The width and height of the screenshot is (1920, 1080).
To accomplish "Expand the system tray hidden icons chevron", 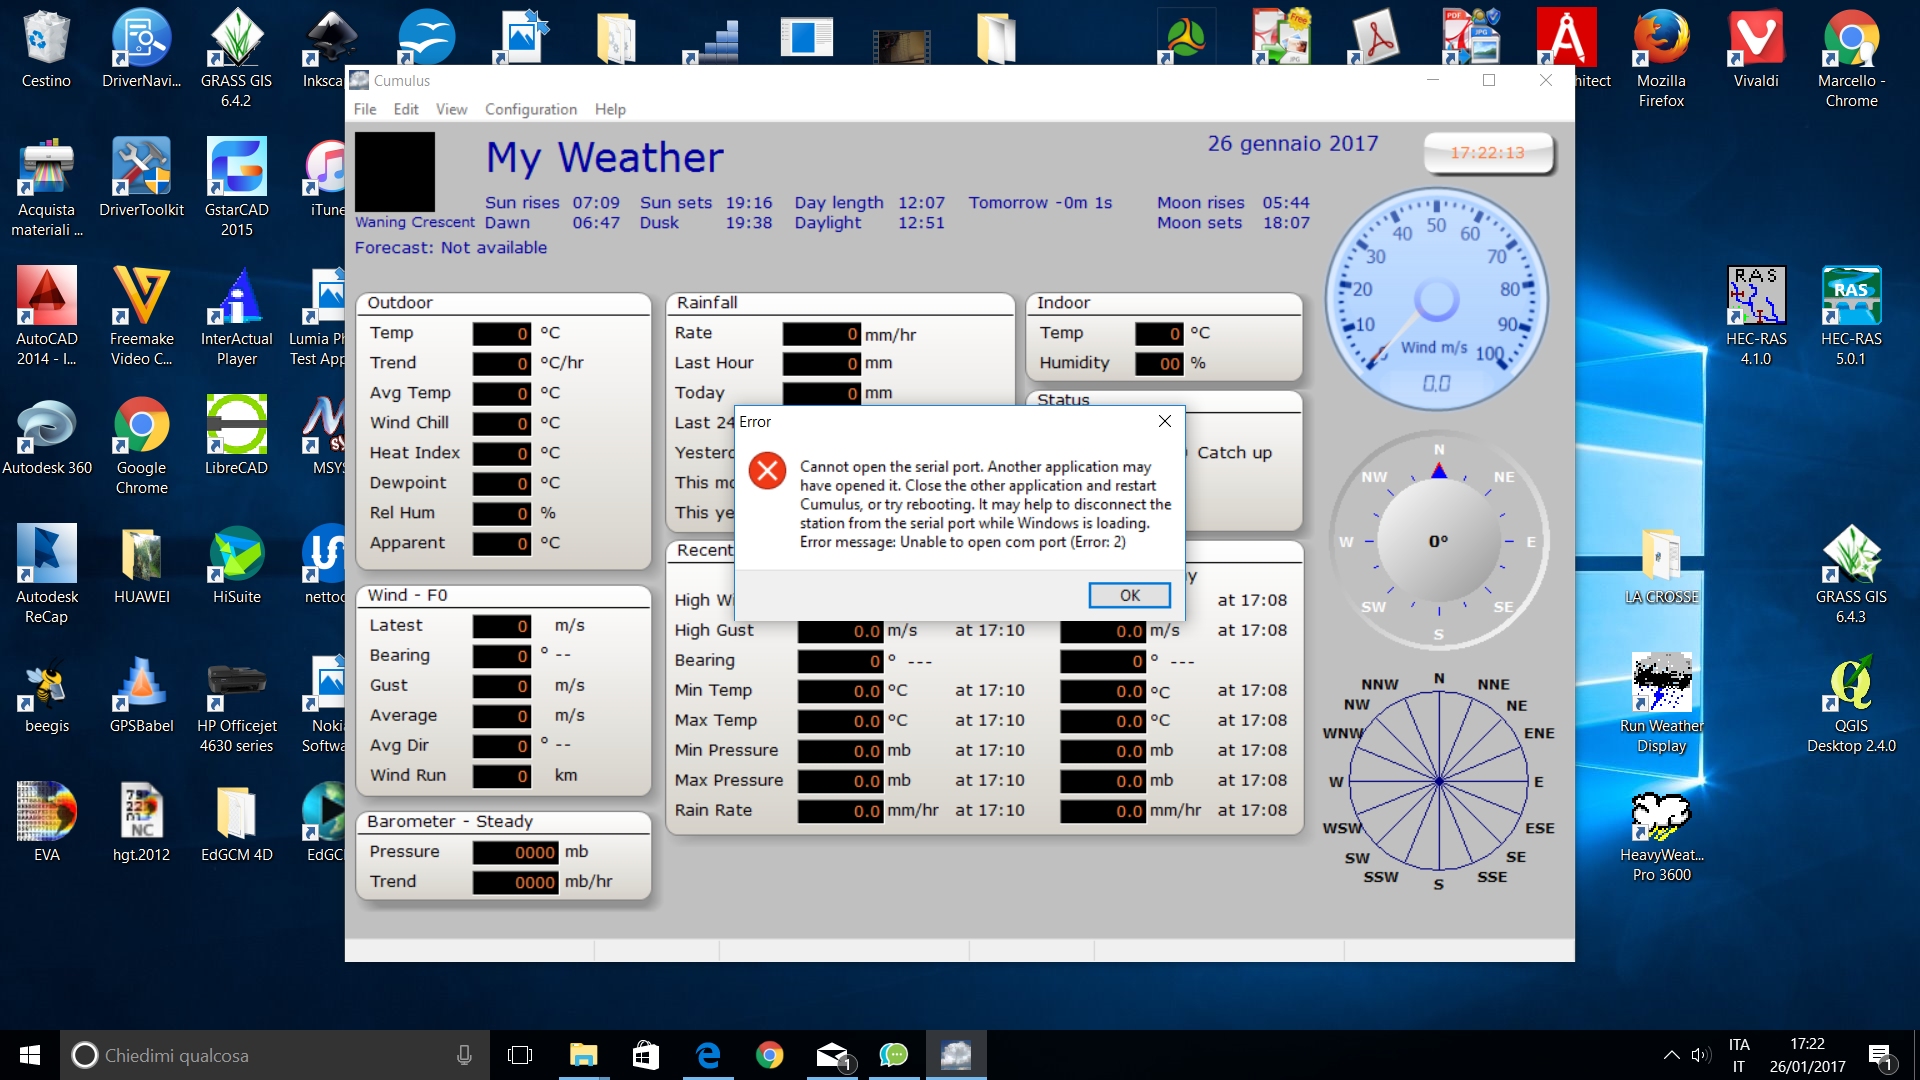I will click(x=1671, y=1055).
